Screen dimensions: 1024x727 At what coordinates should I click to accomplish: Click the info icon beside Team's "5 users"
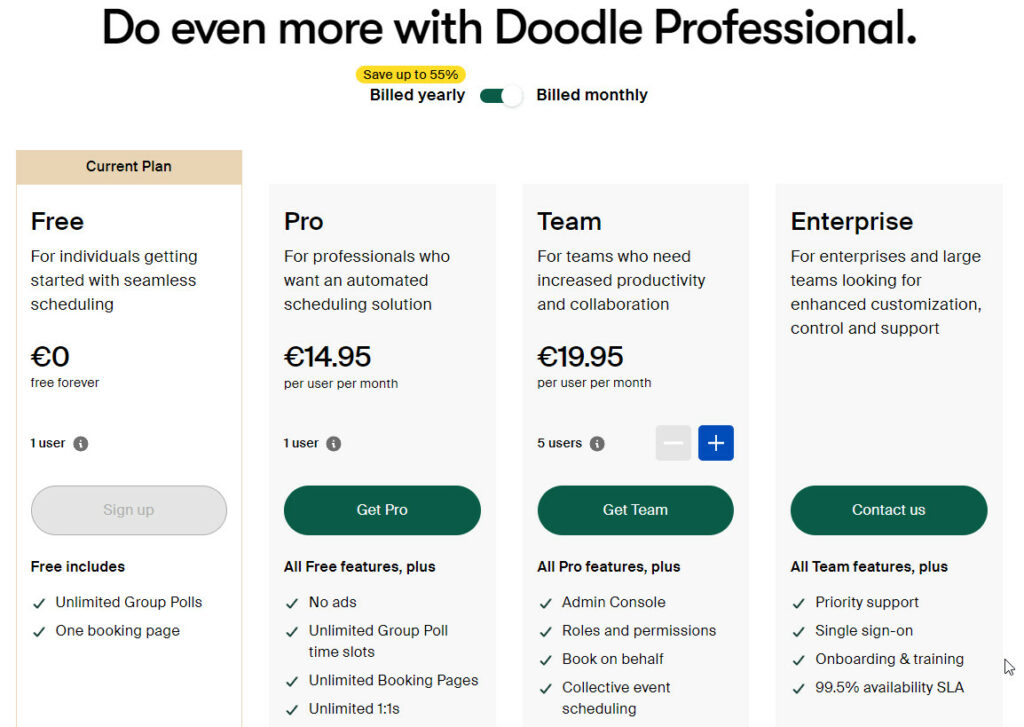click(597, 443)
